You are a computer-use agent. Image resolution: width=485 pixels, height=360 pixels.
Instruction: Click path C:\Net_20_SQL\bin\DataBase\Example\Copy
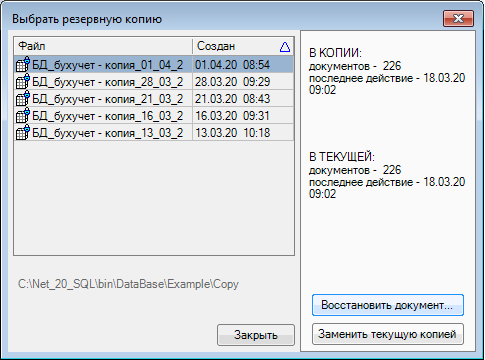click(128, 284)
